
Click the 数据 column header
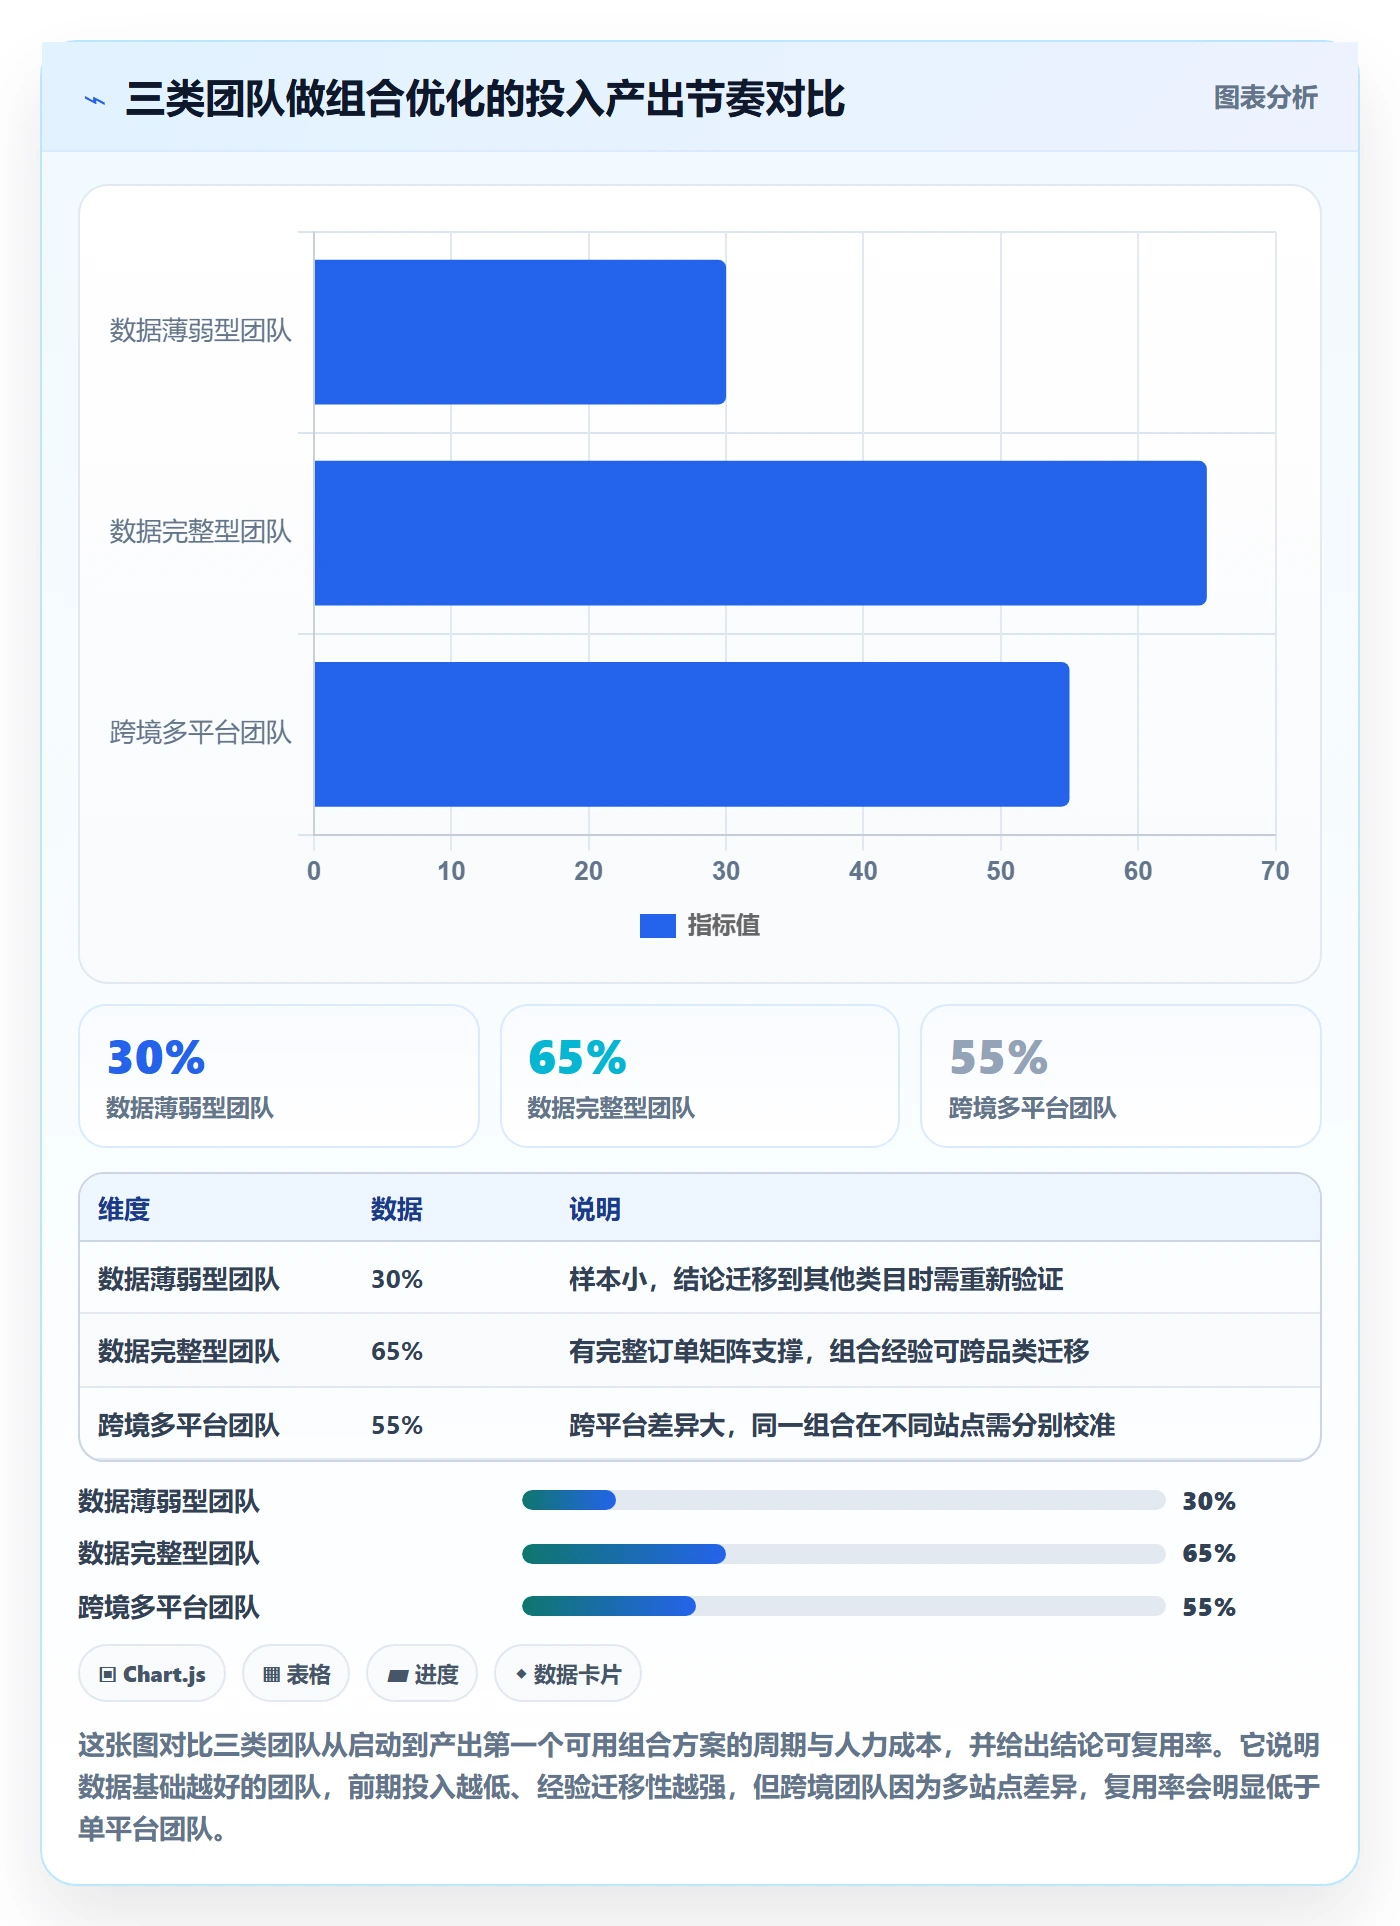pos(397,1209)
